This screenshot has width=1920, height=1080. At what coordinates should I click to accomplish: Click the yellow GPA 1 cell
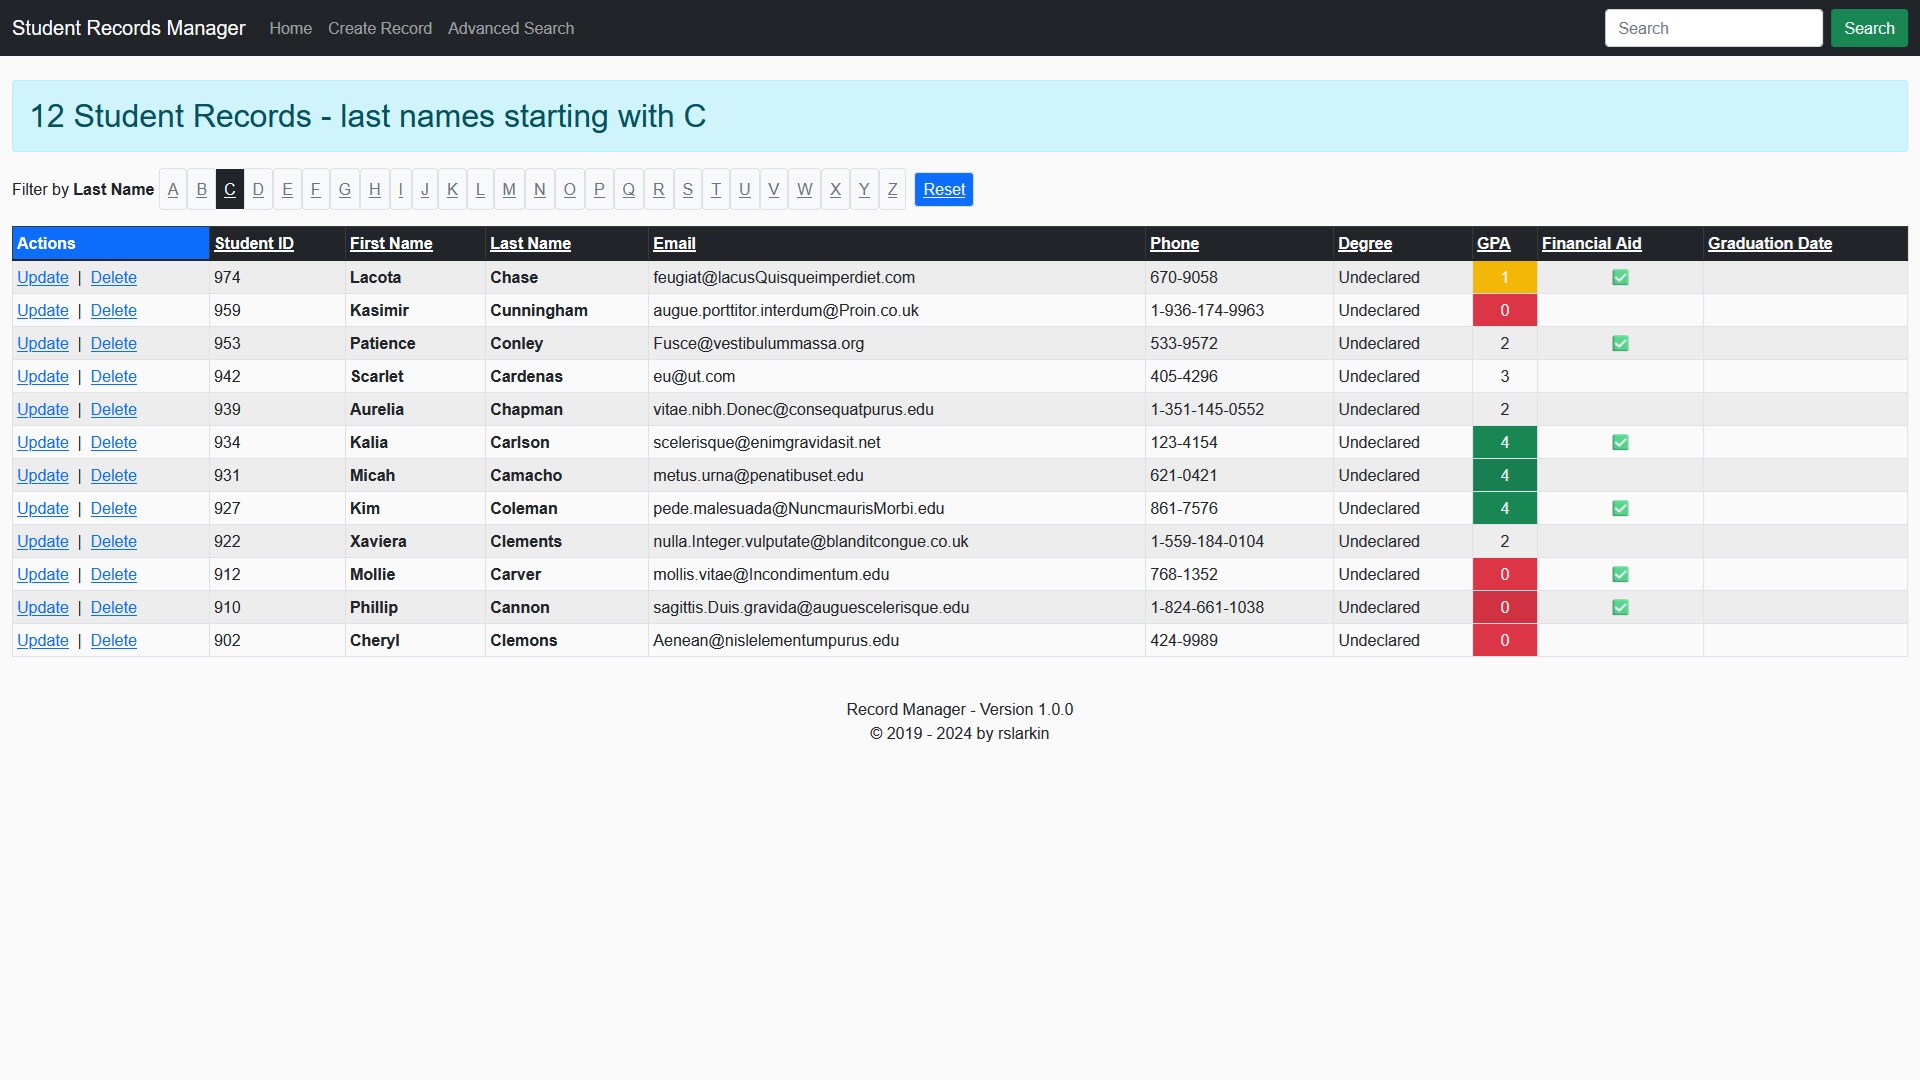click(x=1504, y=278)
